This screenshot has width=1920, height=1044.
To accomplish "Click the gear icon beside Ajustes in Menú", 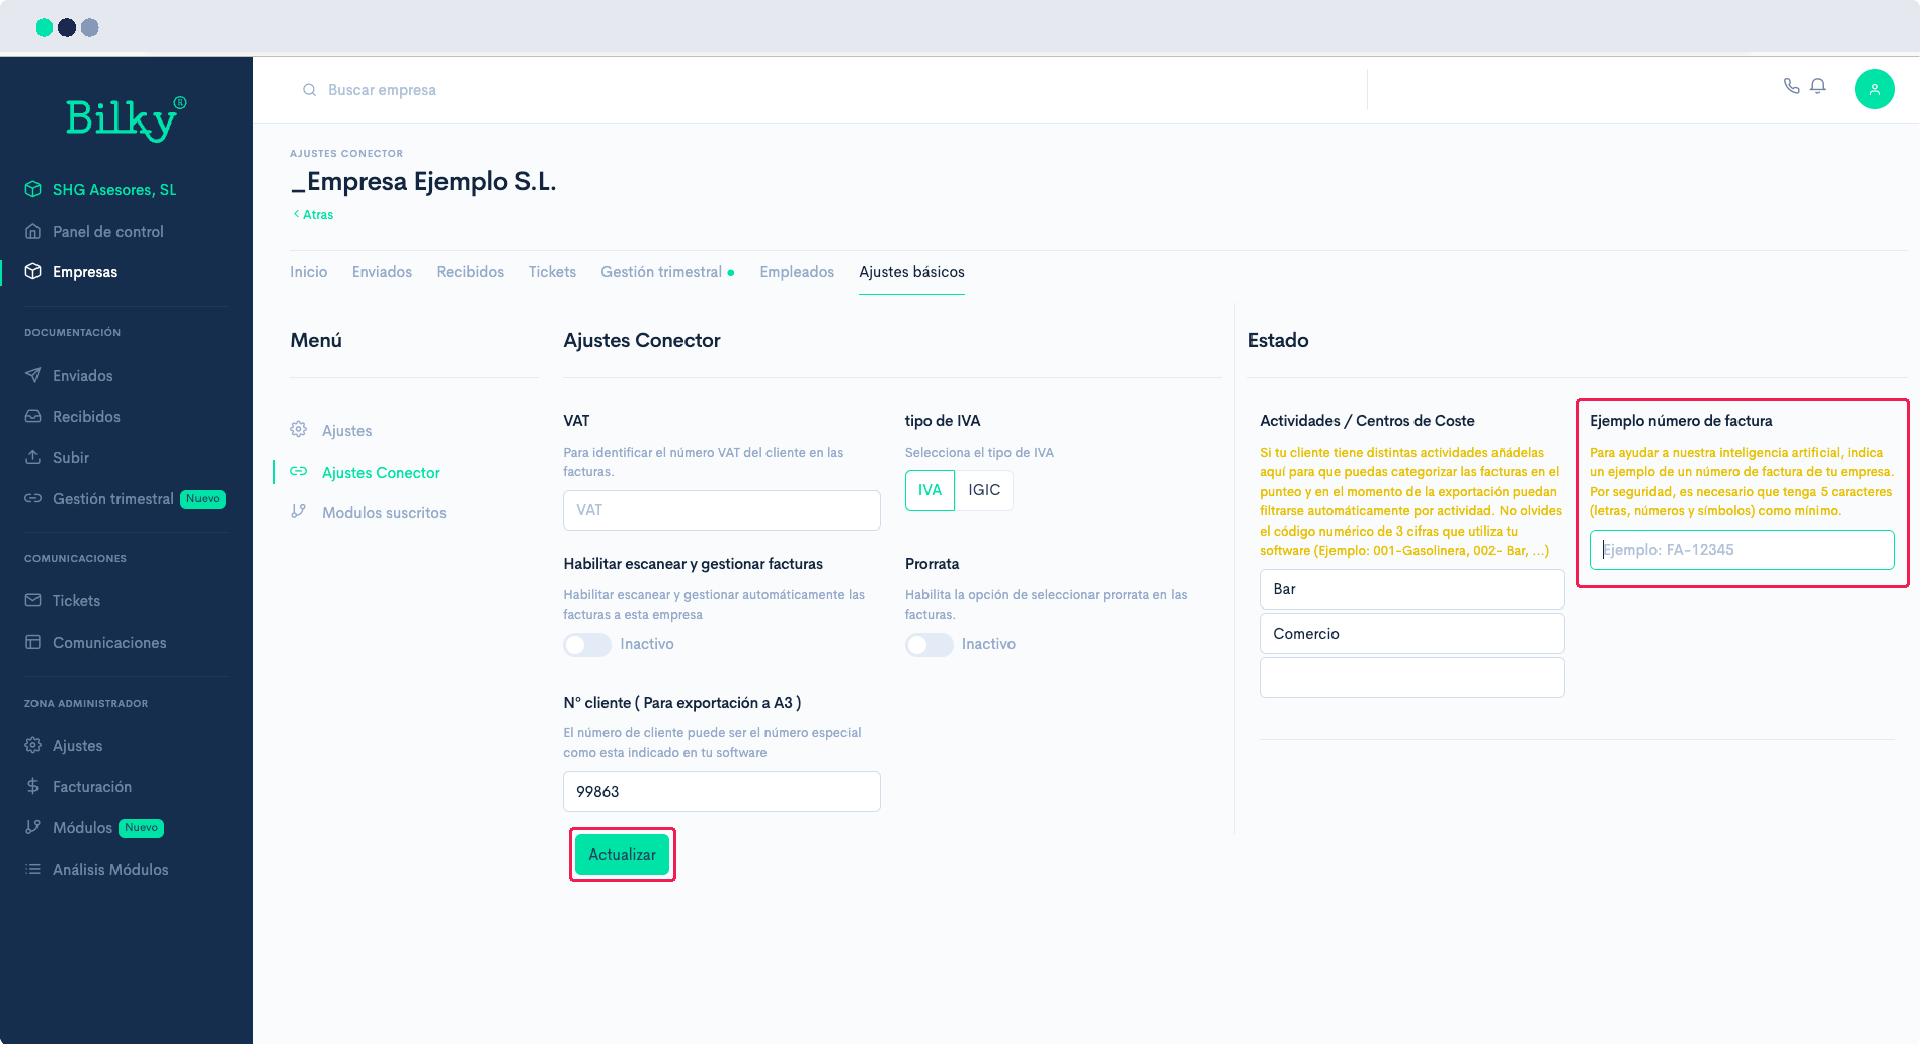I will [x=298, y=430].
